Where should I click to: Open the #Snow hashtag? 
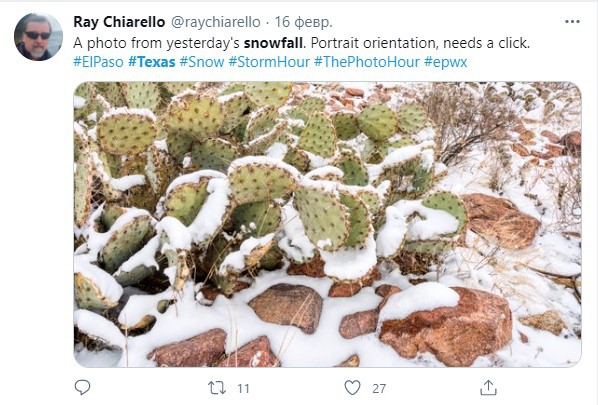202,62
